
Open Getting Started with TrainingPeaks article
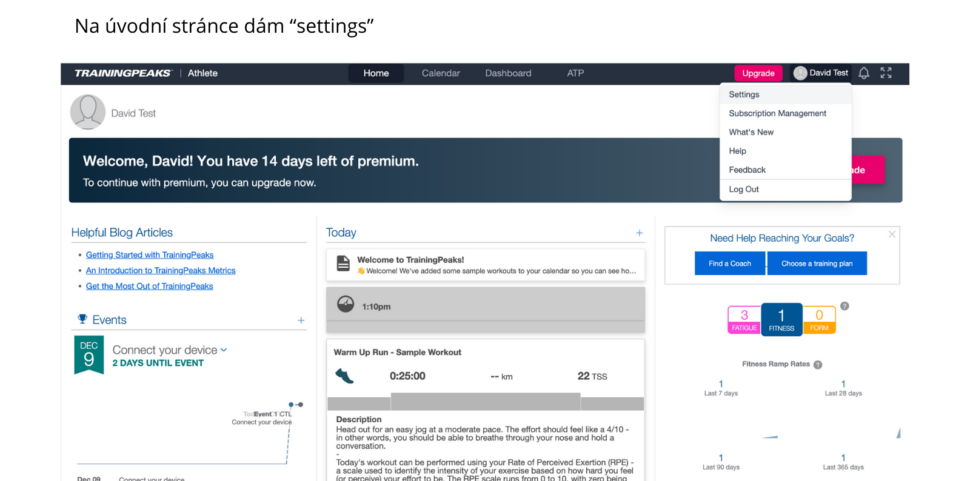[150, 255]
